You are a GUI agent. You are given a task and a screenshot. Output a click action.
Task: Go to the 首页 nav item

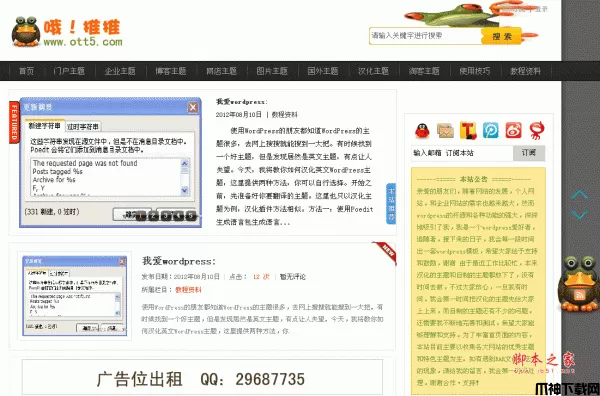click(26, 71)
